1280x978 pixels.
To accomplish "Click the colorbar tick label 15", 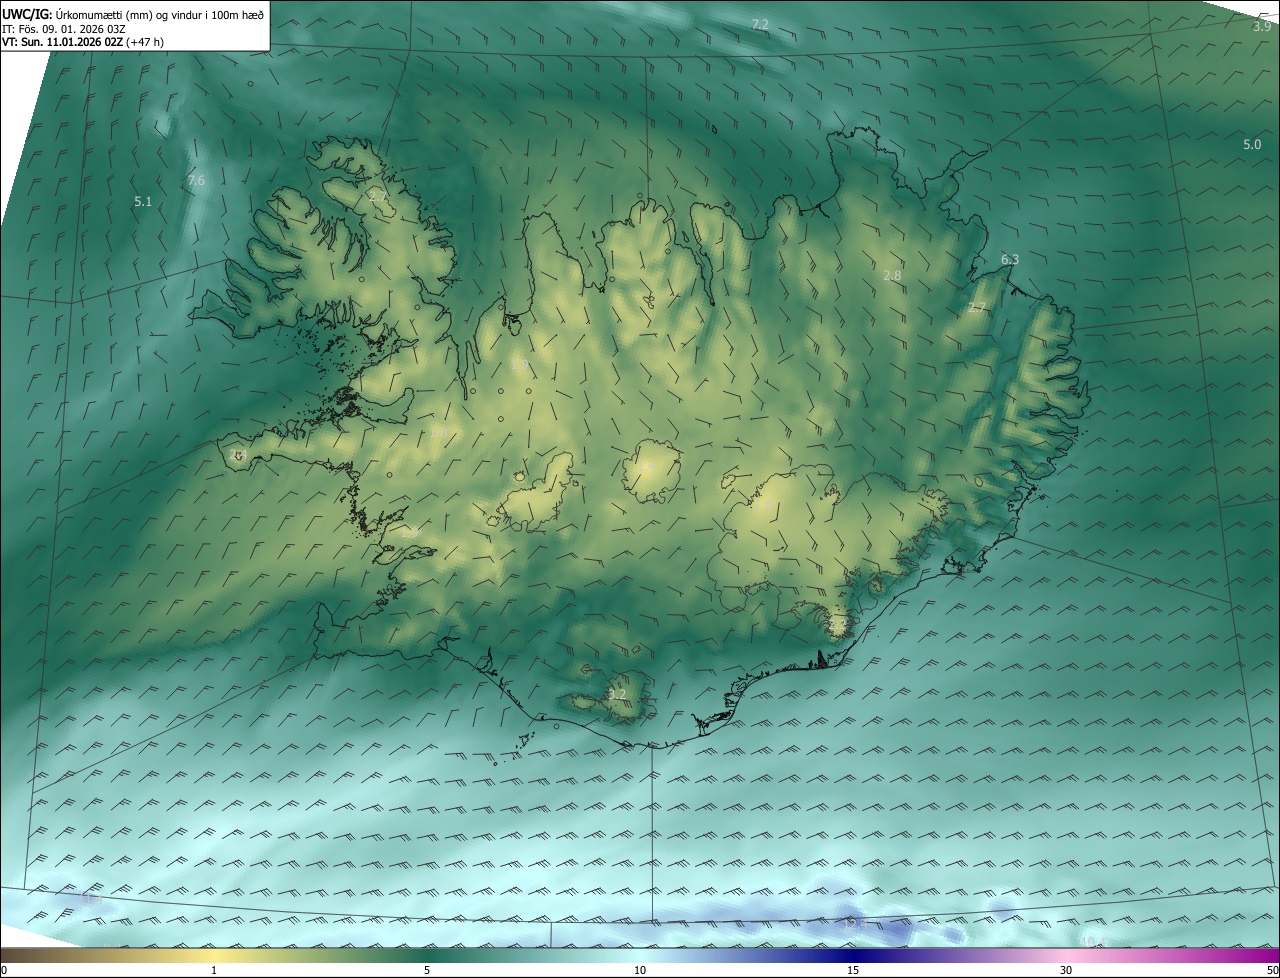I will tap(853, 970).
